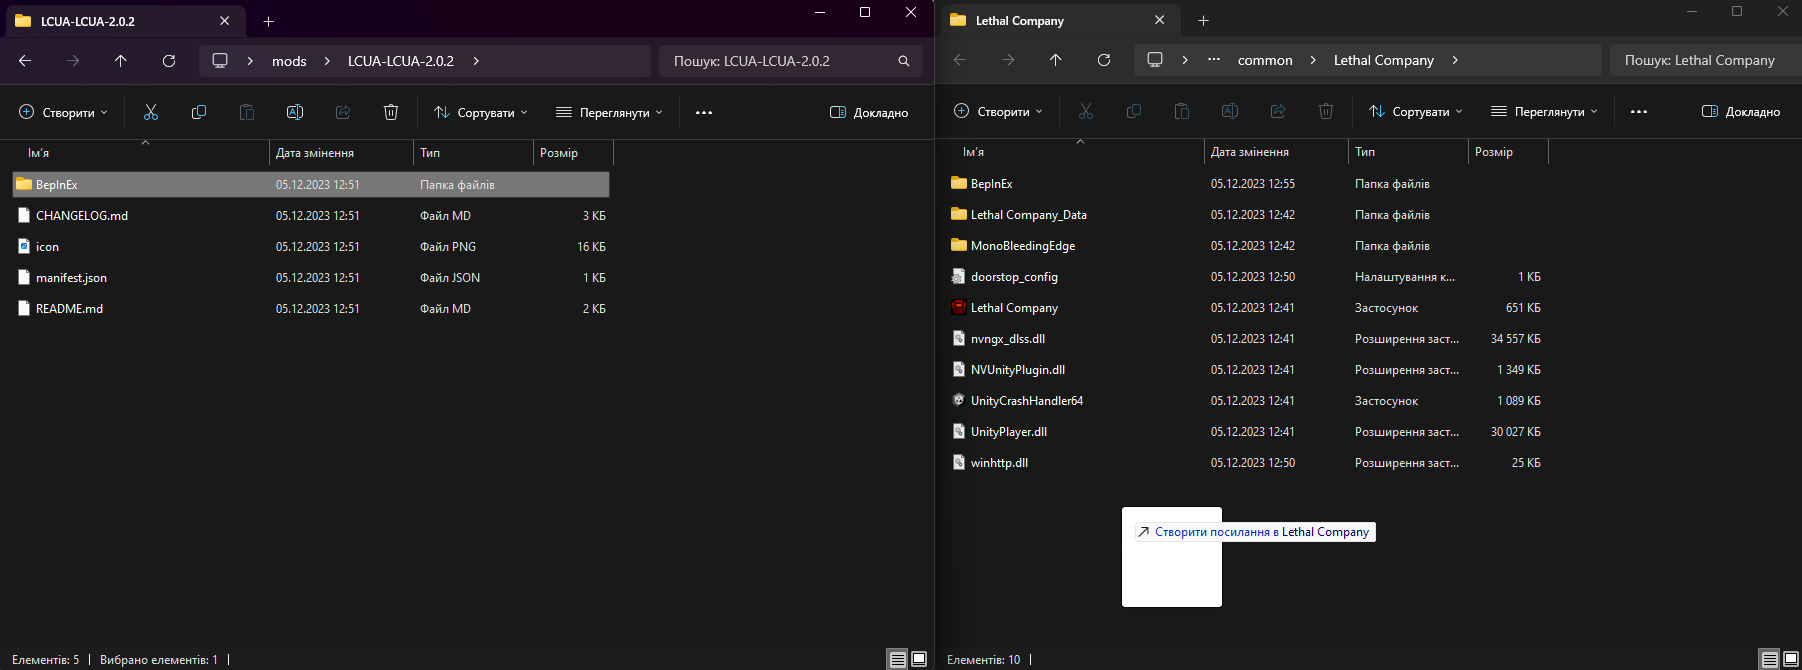The image size is (1802, 670).
Task: Click Back arrow in LCUA-LCUA-2.0.2 window
Action: pyautogui.click(x=25, y=61)
